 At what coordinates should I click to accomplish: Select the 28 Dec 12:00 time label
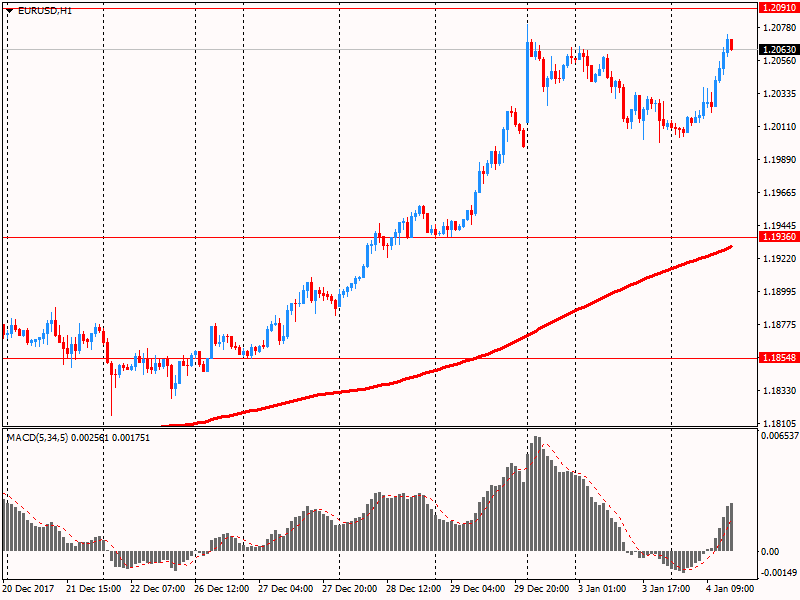coord(413,589)
